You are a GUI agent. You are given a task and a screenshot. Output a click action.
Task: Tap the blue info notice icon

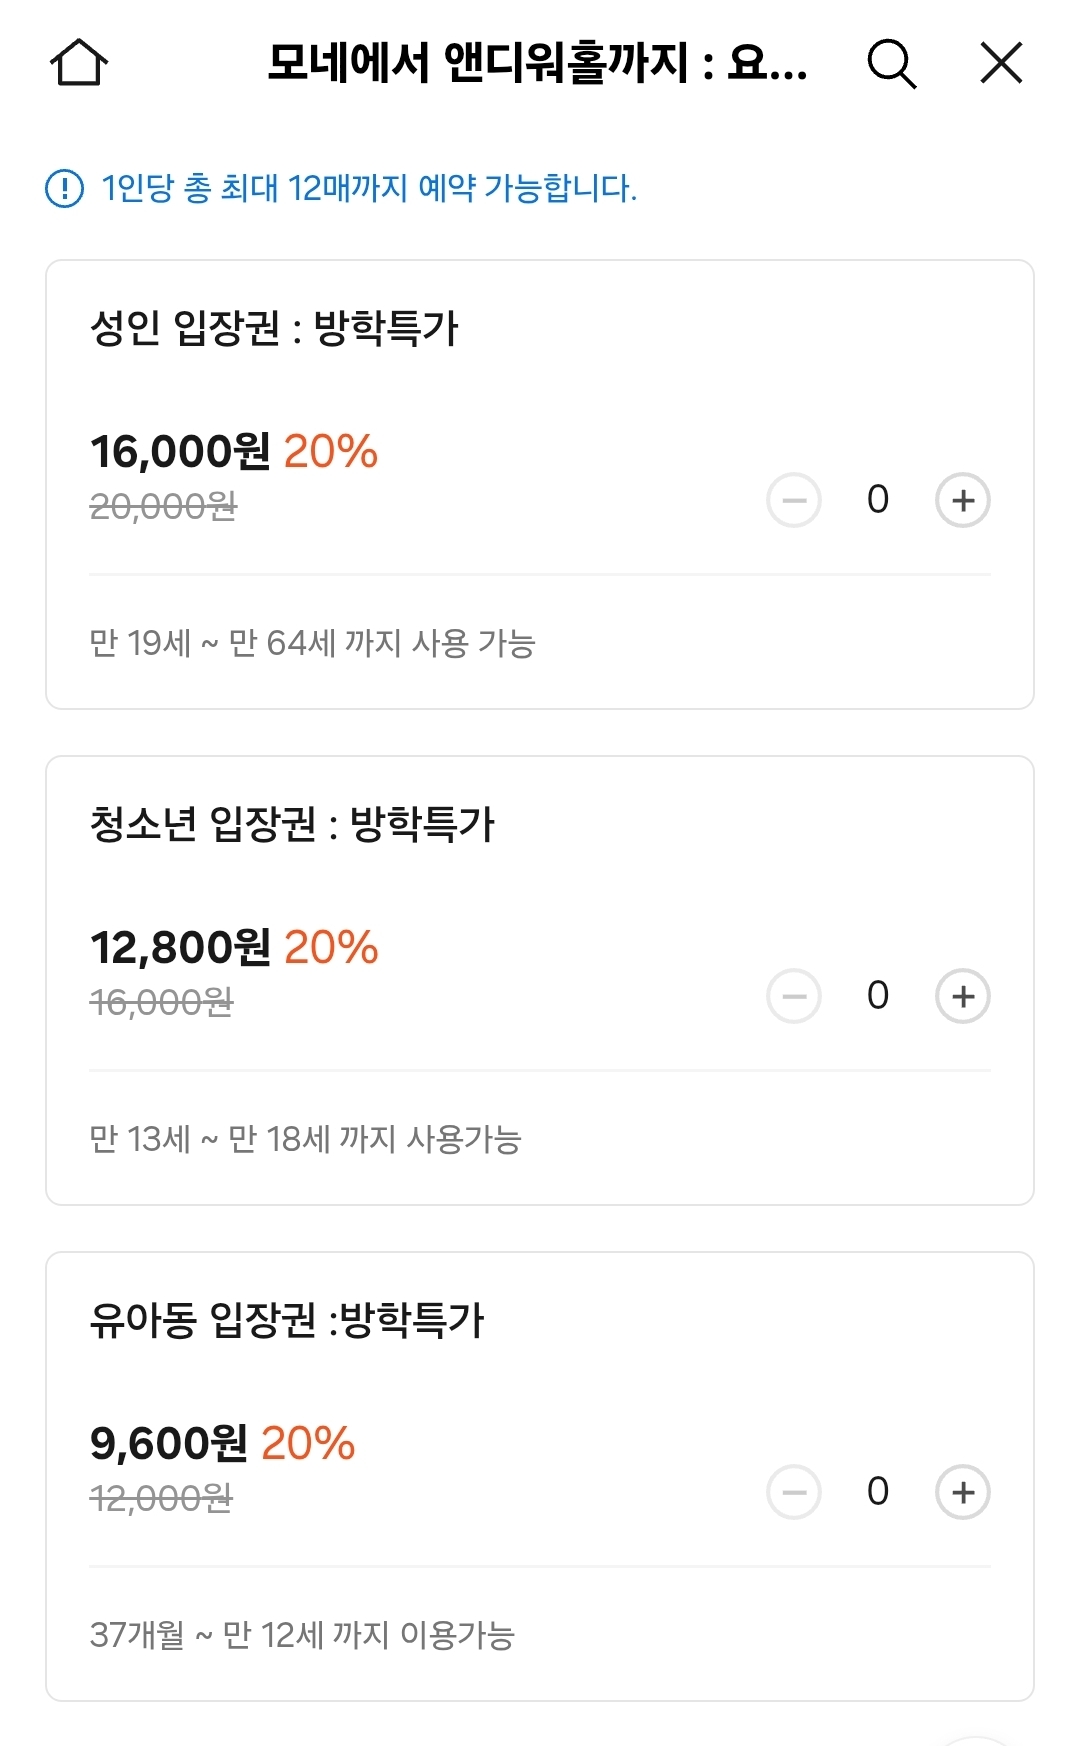(x=65, y=188)
